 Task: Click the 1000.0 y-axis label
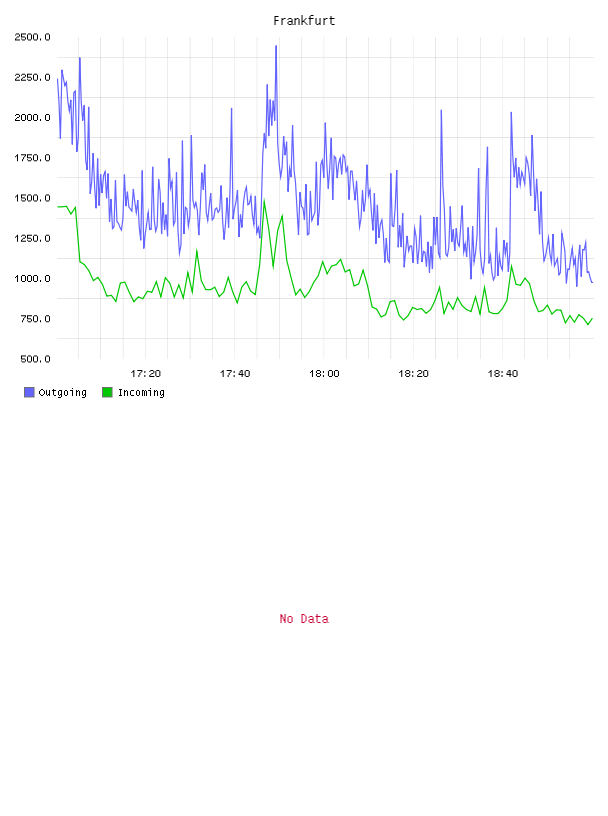point(32,278)
